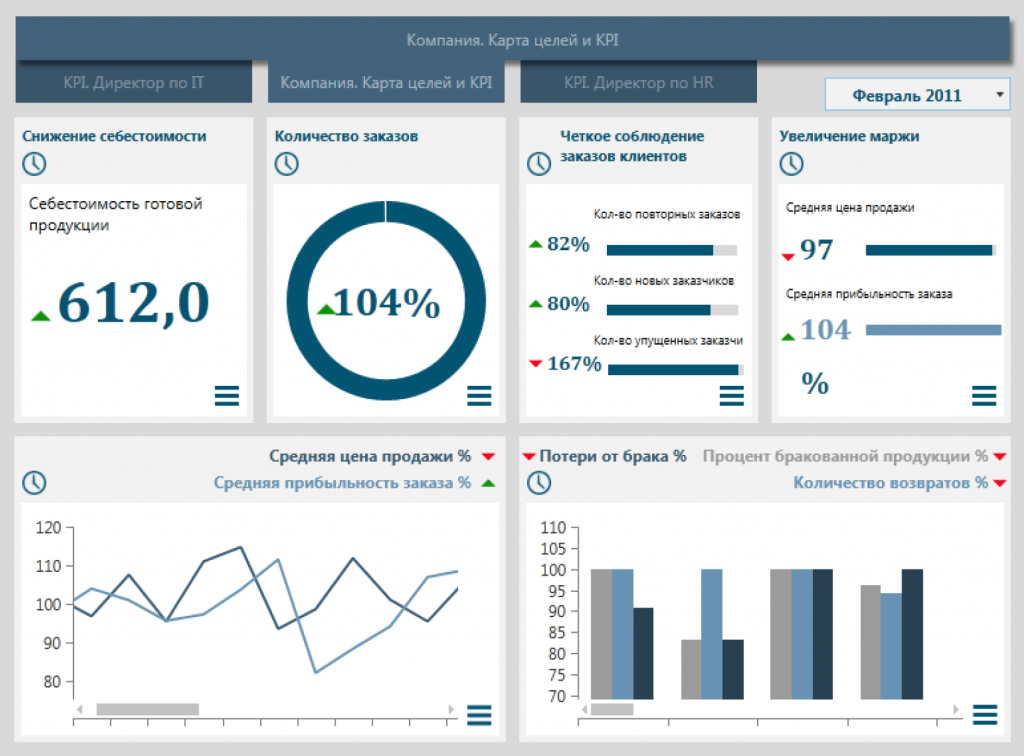Click the line chart horizontal scrollbar thumb

tap(148, 709)
